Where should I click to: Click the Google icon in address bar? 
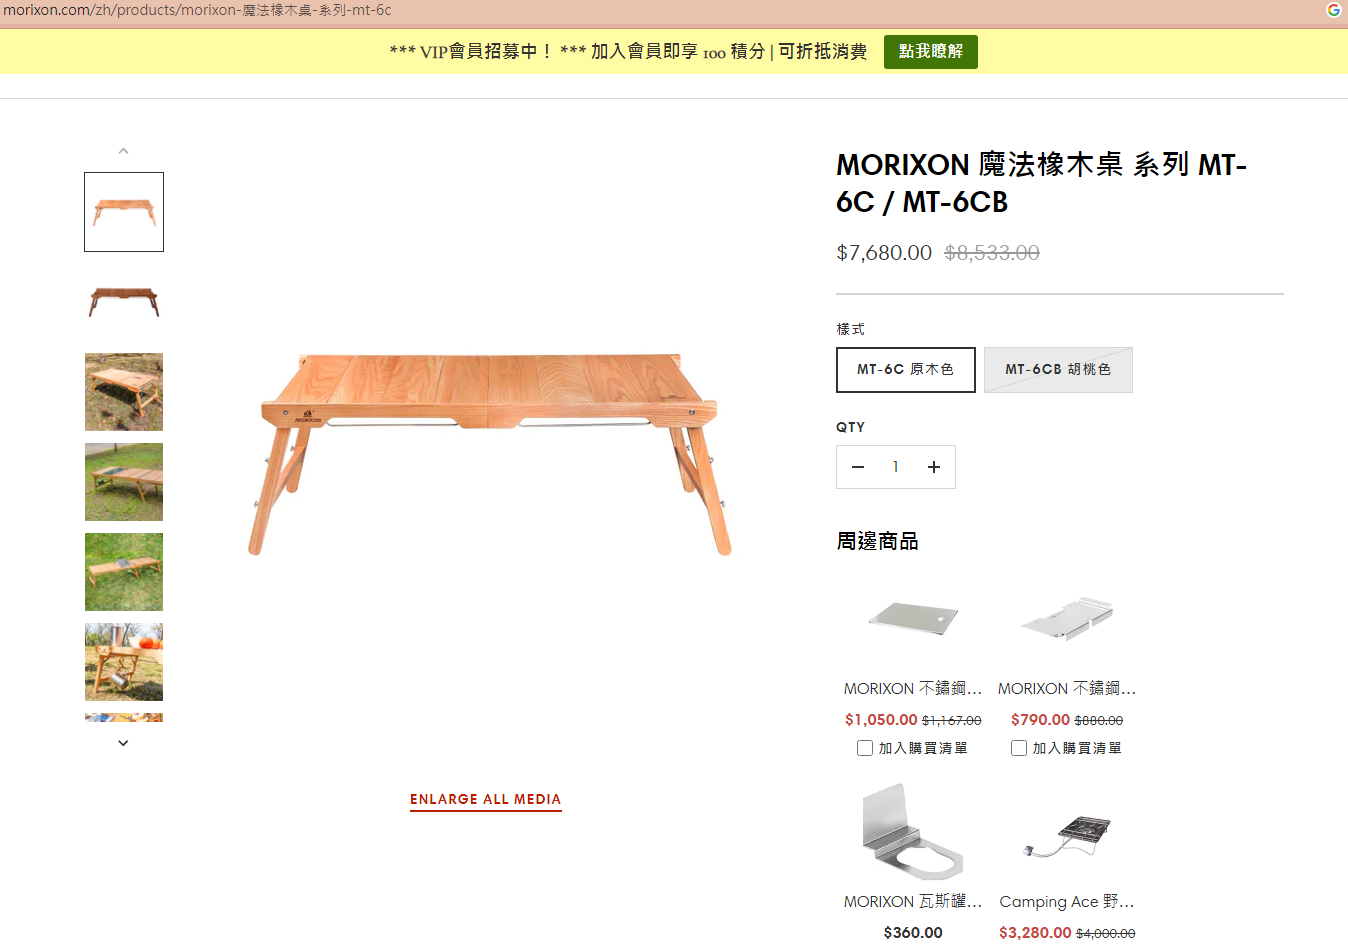pos(1333,10)
